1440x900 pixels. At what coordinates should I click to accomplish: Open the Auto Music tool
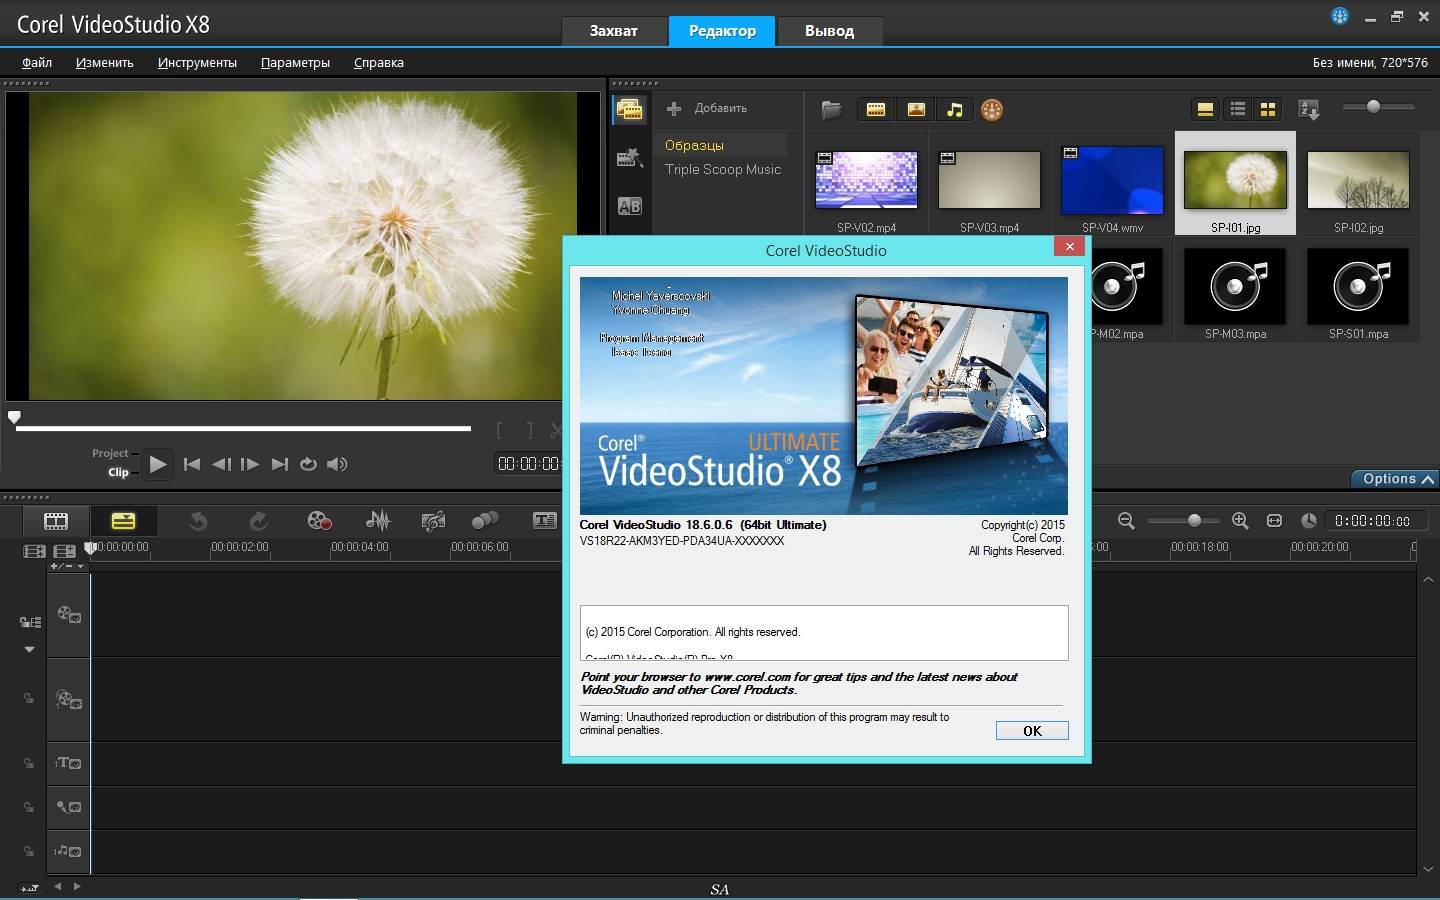[x=433, y=521]
